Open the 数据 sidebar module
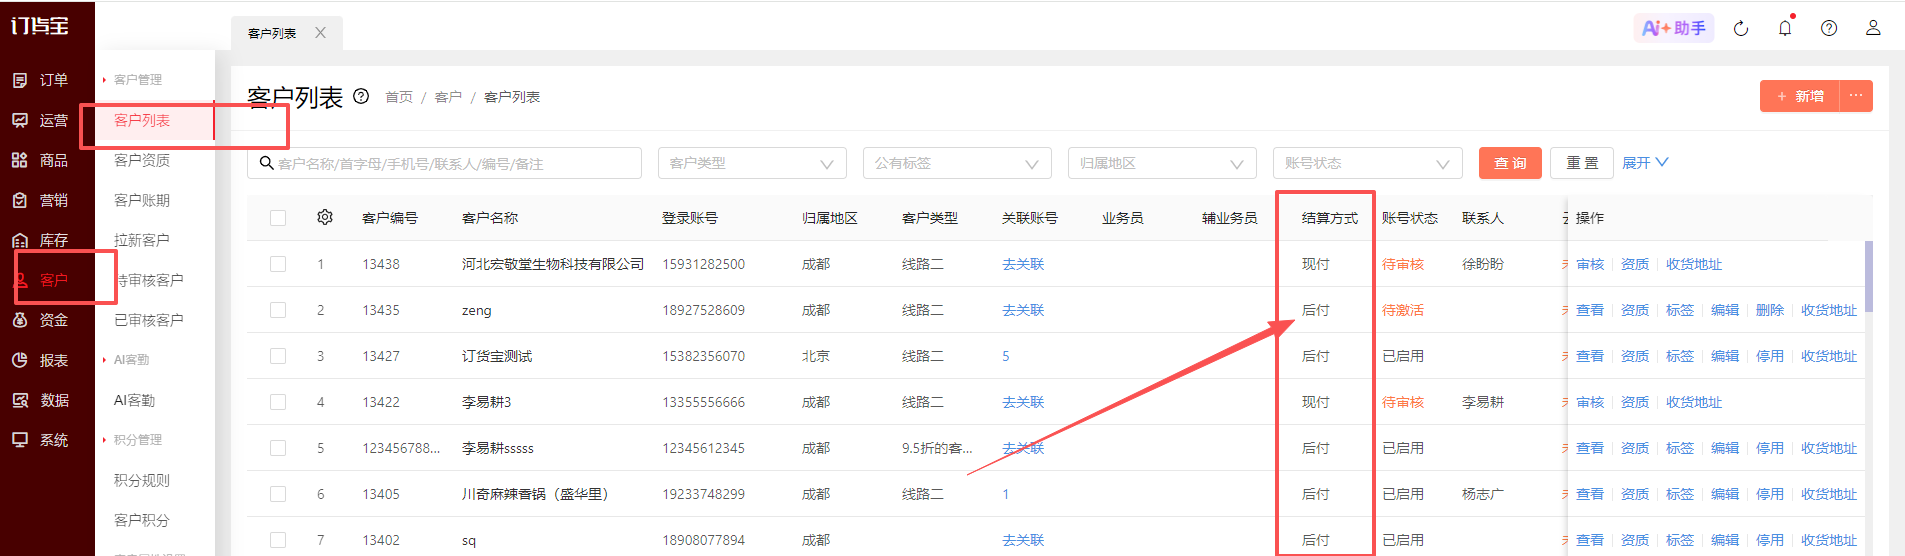 click(40, 400)
